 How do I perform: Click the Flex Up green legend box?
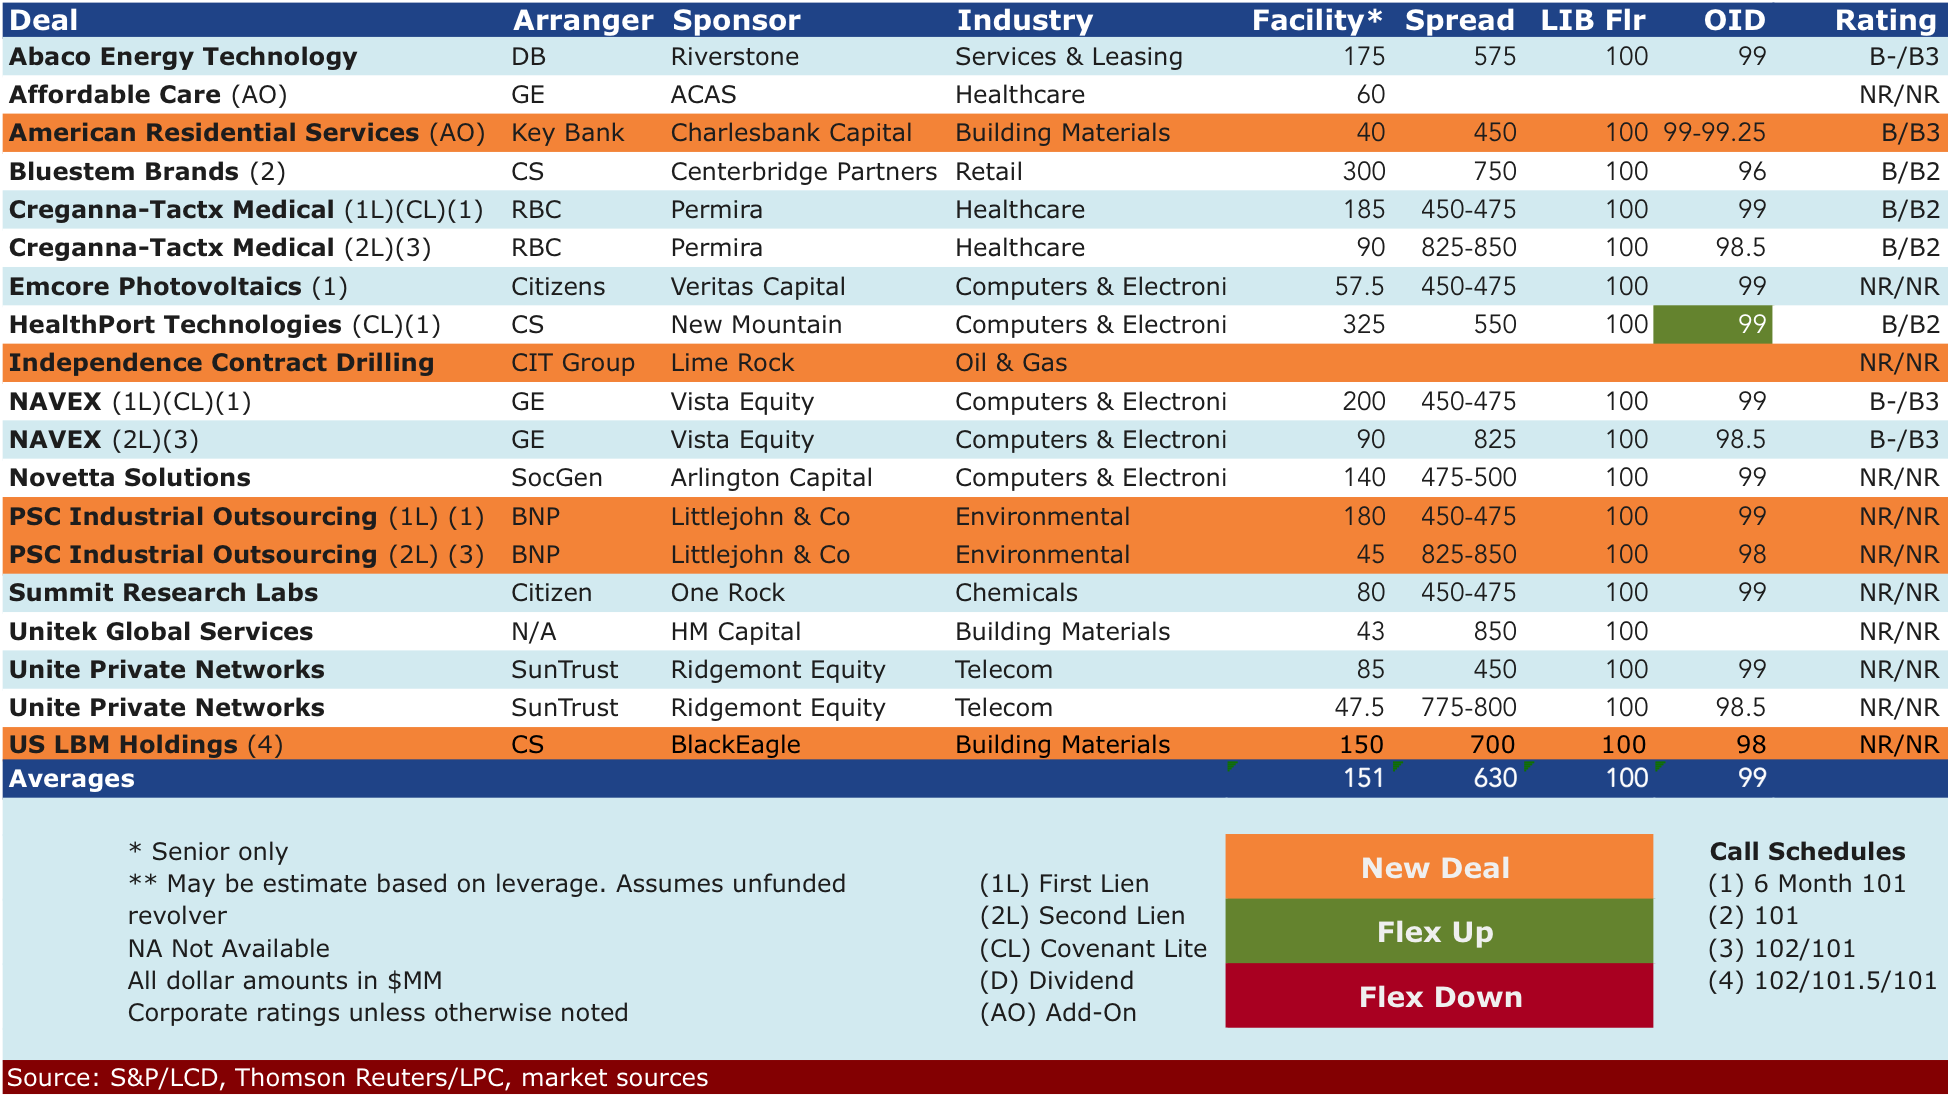(x=1439, y=931)
